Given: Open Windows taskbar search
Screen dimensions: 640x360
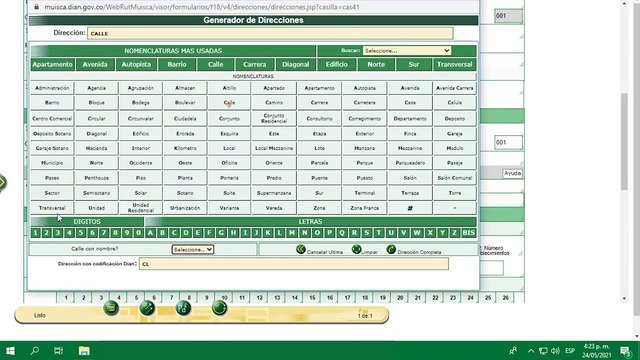Looking at the screenshot, I should tap(35, 351).
